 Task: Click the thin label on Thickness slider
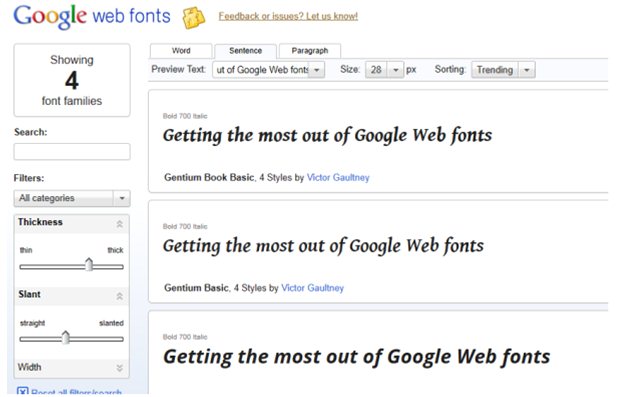click(26, 250)
